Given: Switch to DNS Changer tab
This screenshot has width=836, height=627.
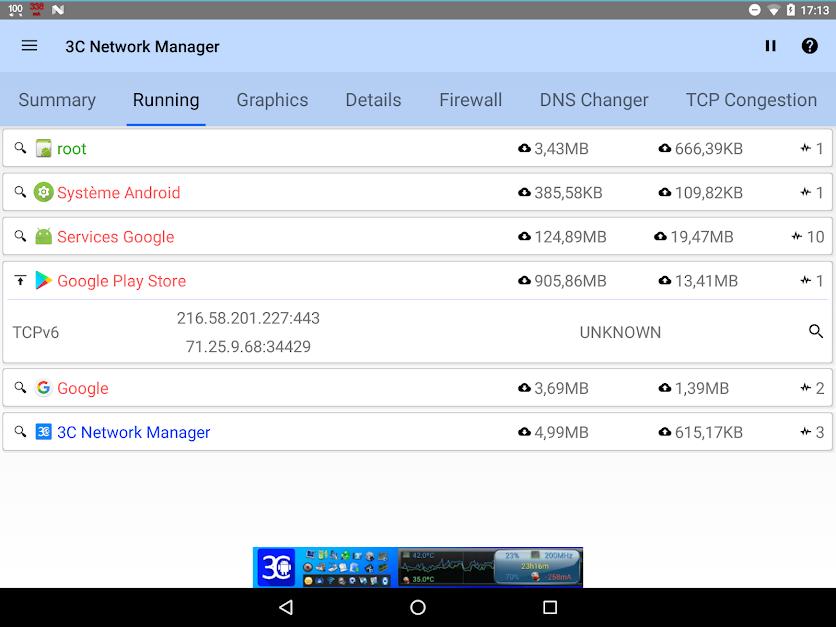Looking at the screenshot, I should tap(594, 100).
